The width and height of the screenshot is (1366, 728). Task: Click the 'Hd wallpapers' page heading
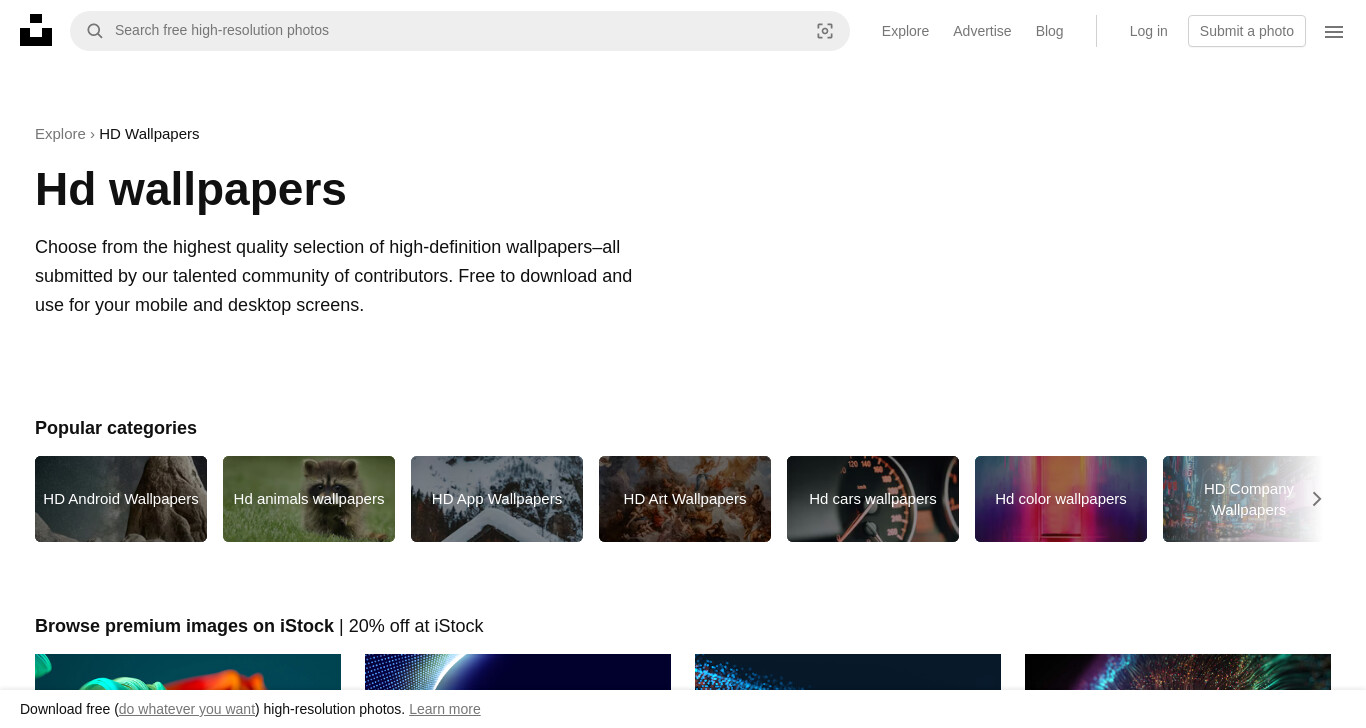pos(191,189)
